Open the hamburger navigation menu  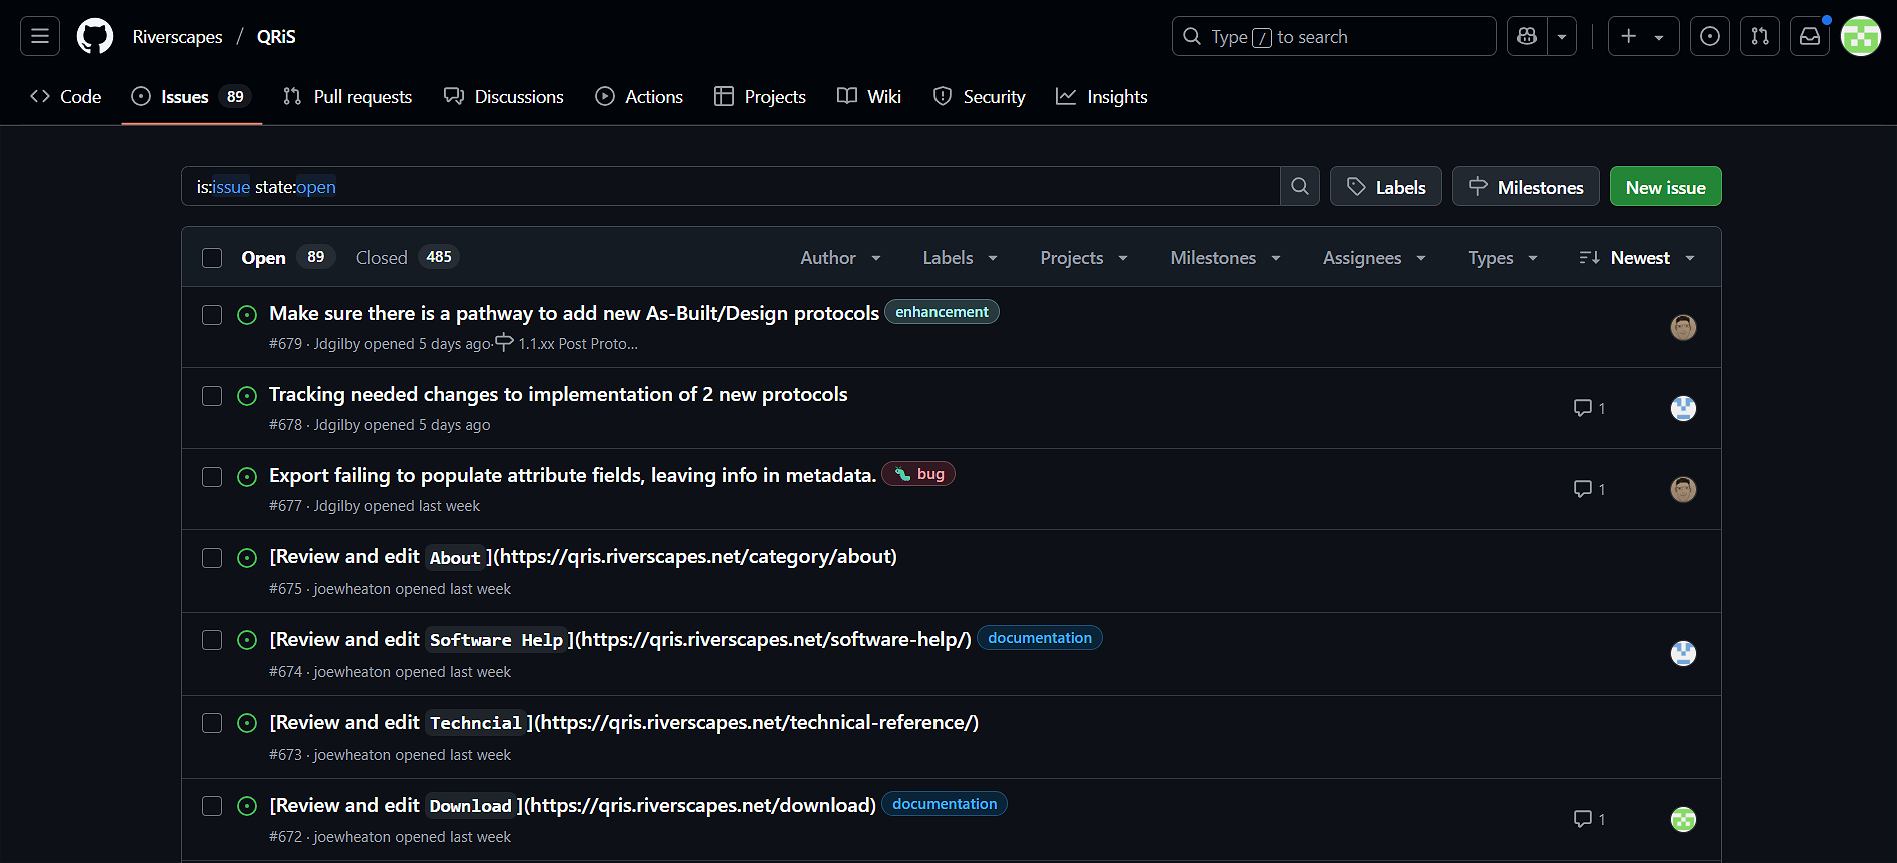click(40, 36)
